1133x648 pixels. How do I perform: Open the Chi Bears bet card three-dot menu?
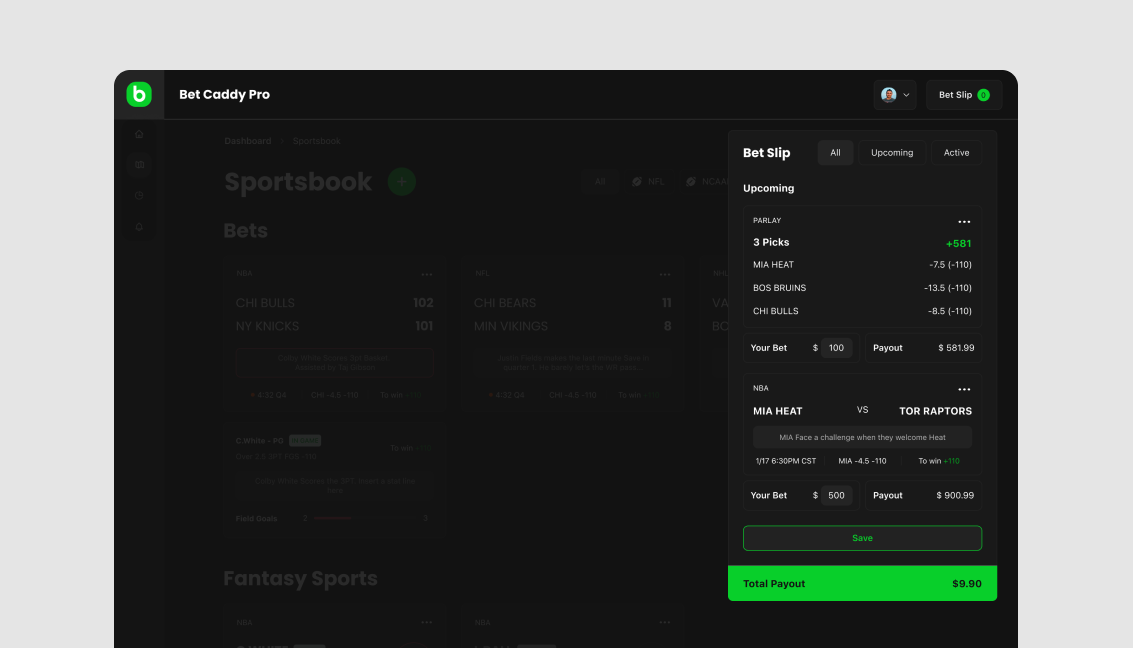click(x=665, y=275)
